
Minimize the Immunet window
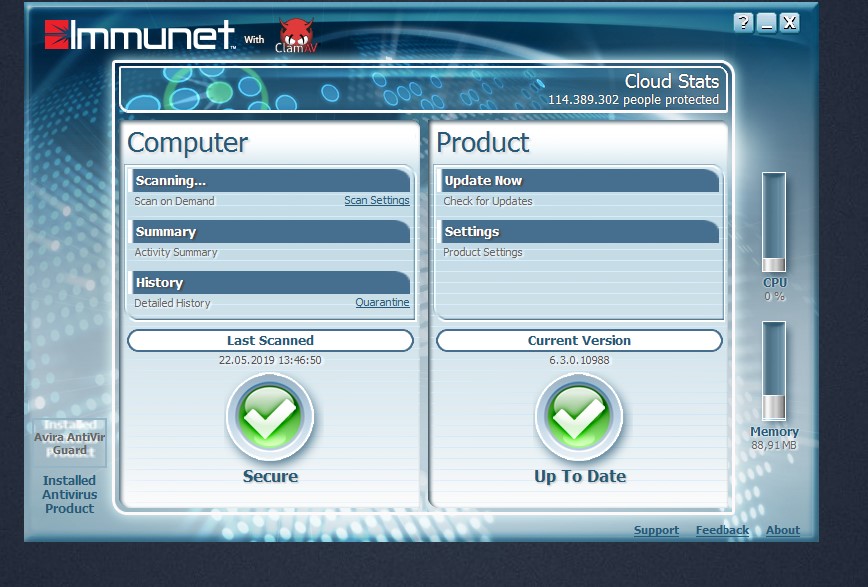[767, 23]
